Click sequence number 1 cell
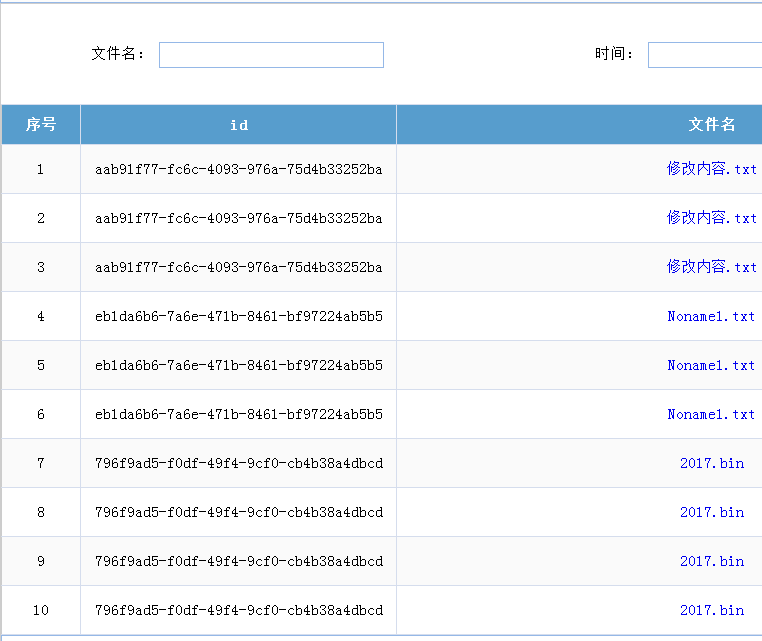 tap(41, 169)
